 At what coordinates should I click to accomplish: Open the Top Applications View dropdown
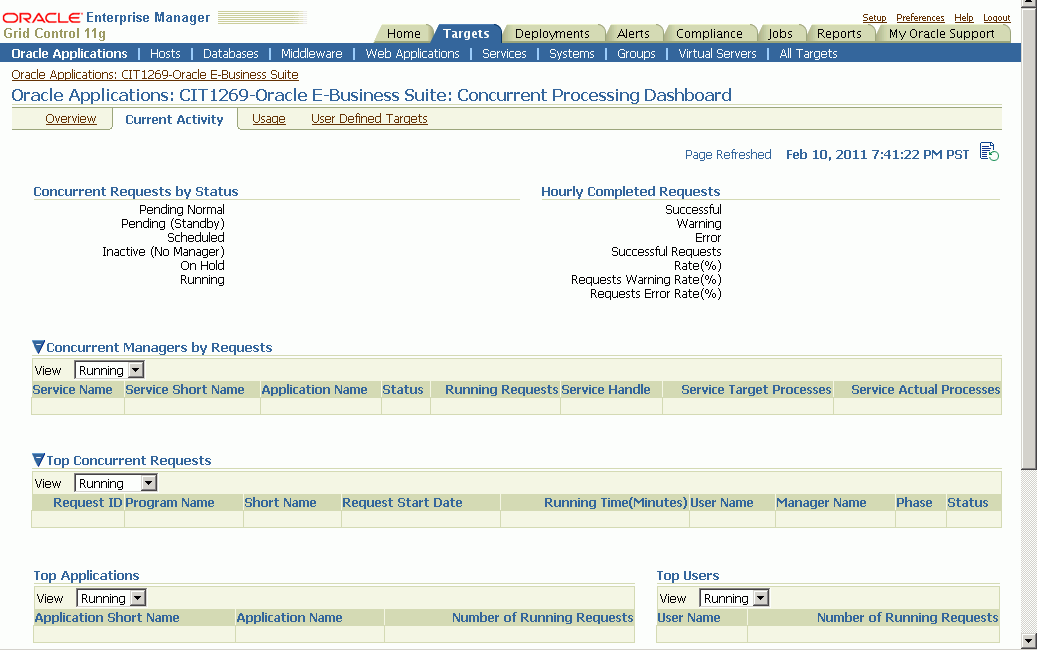coord(111,598)
